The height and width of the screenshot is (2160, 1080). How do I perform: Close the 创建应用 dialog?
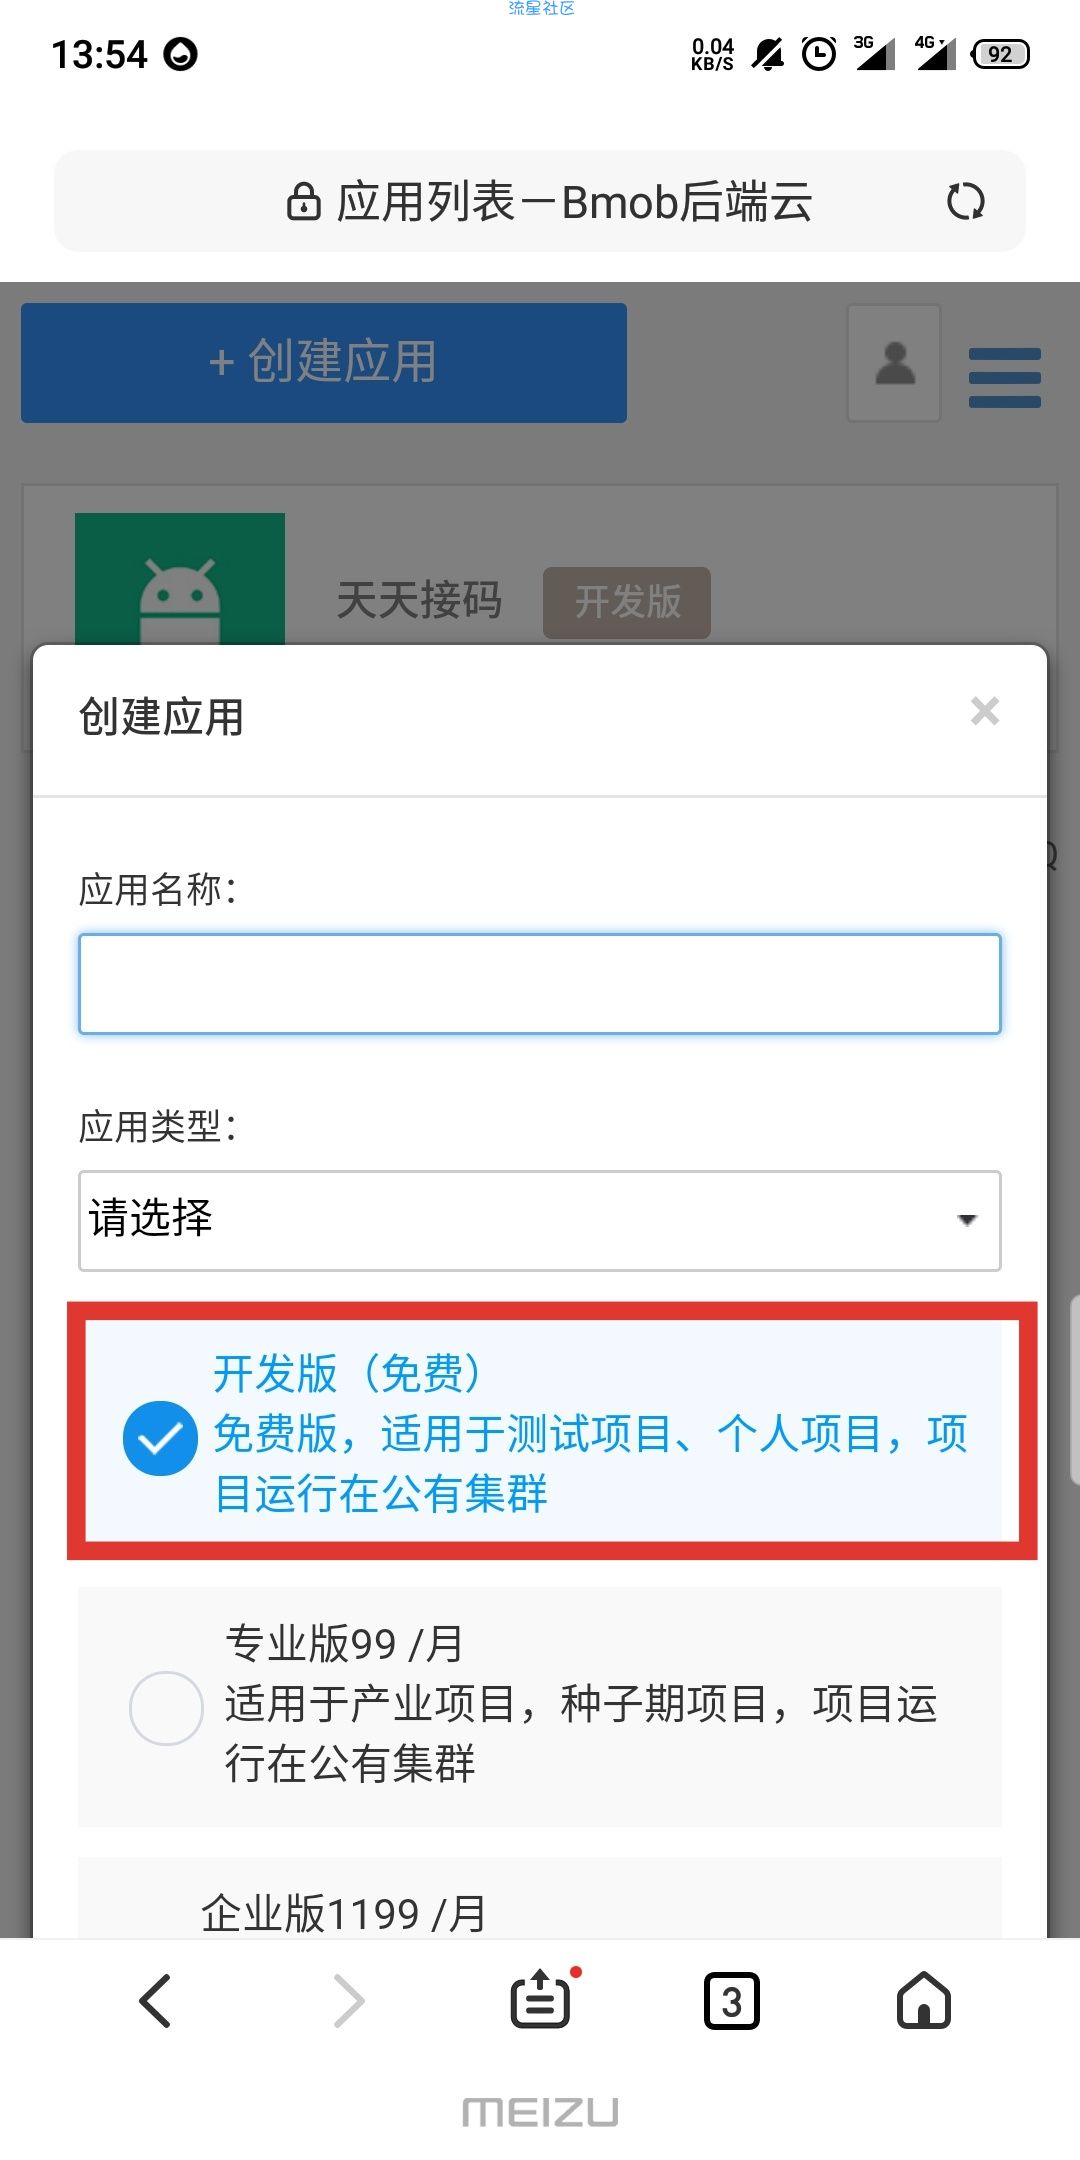[x=985, y=711]
